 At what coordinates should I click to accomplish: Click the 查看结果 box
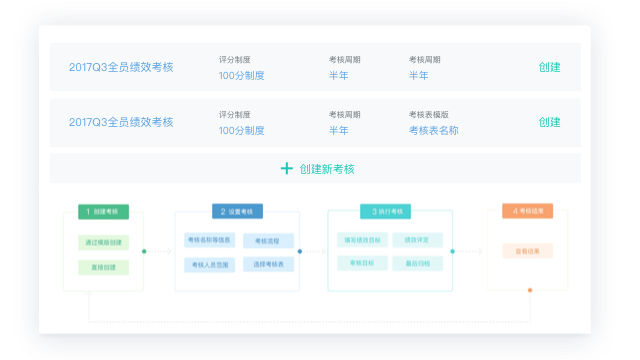point(527,251)
